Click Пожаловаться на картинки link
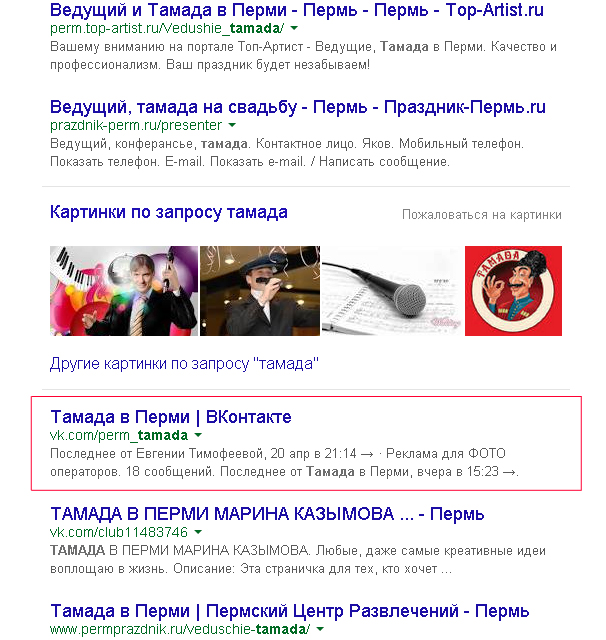 click(x=482, y=215)
